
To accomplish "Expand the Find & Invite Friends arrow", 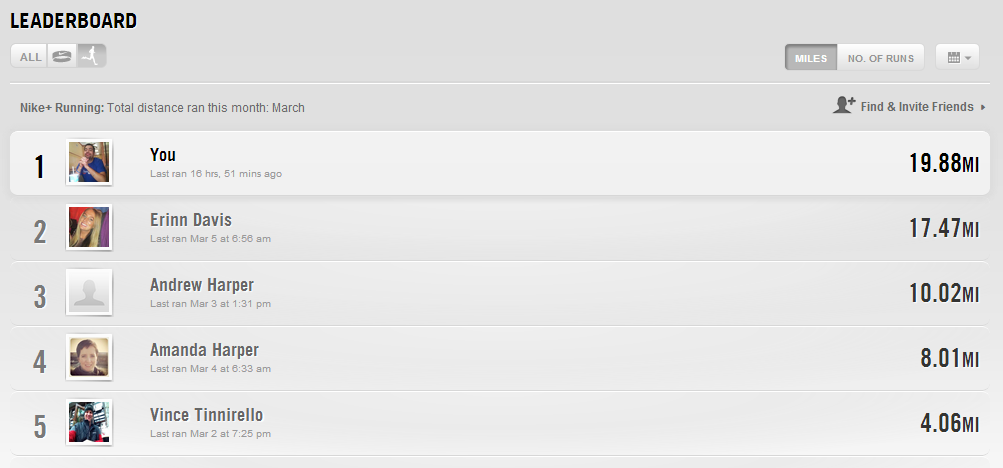I will 983,107.
